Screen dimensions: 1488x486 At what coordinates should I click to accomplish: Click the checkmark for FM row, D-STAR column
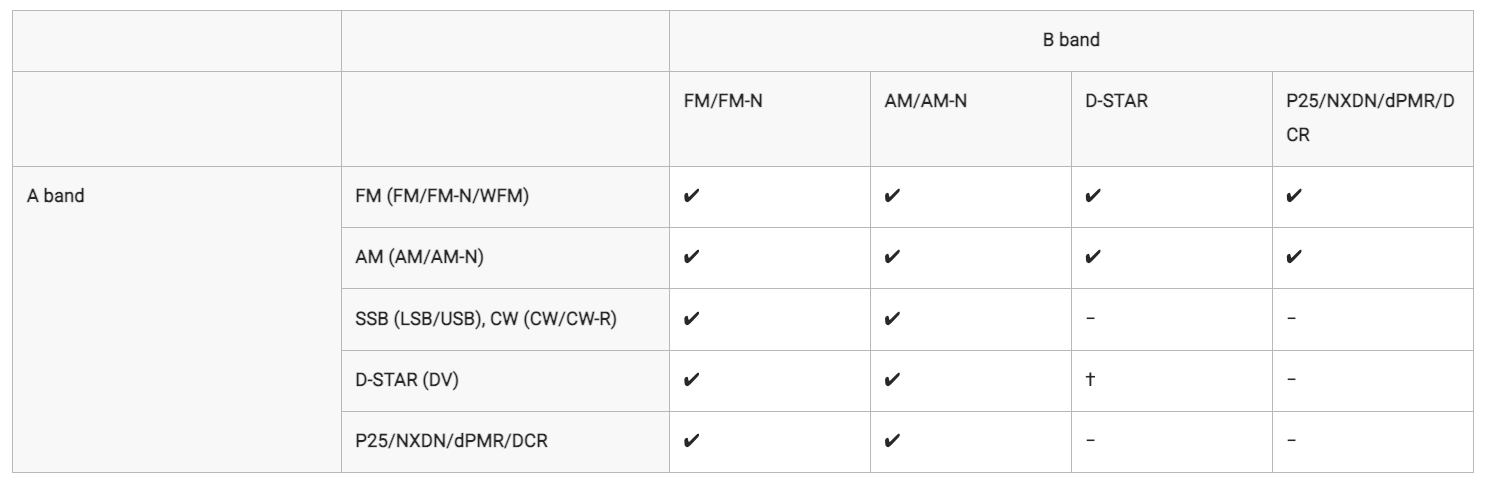[1091, 195]
